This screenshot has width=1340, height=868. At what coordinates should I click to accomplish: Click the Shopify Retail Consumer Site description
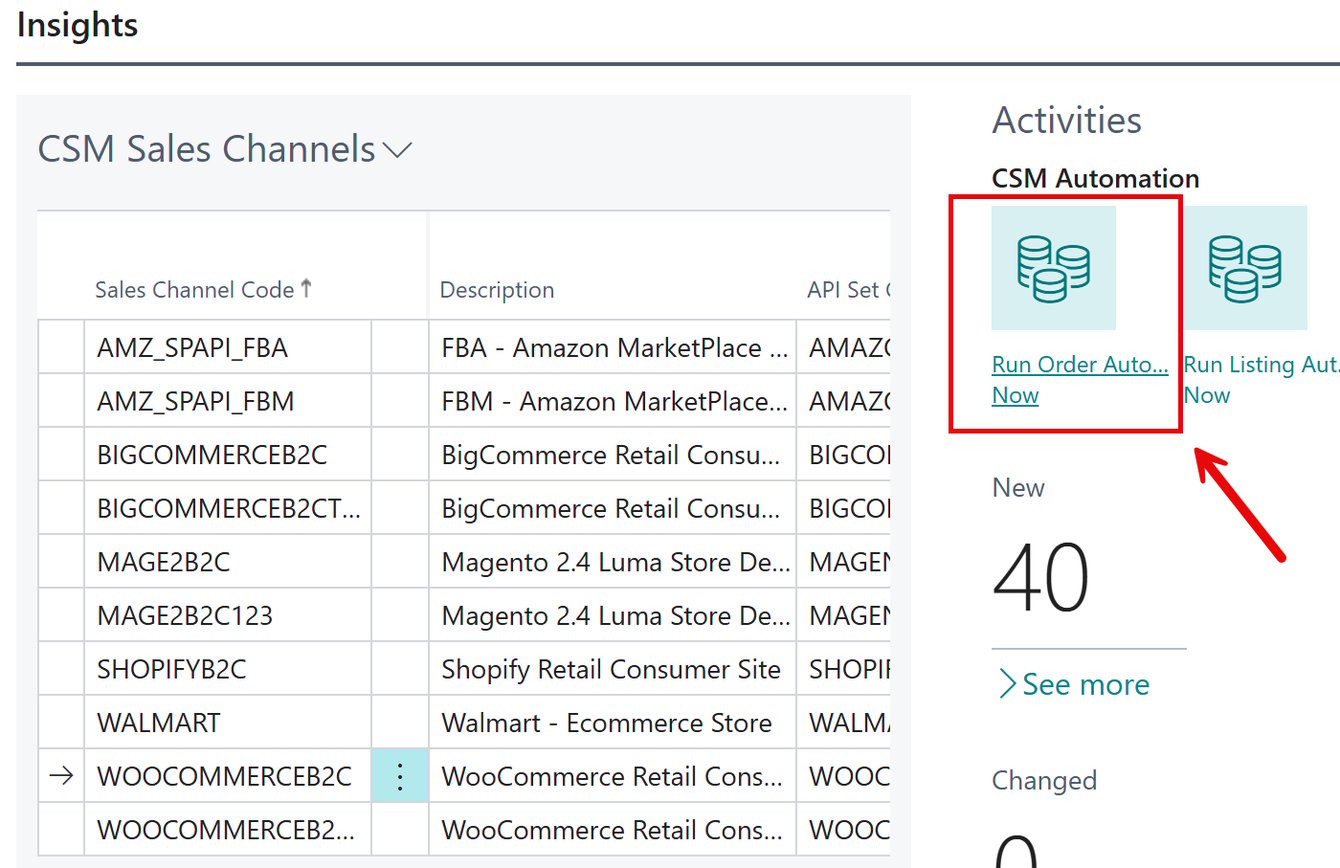pos(611,669)
